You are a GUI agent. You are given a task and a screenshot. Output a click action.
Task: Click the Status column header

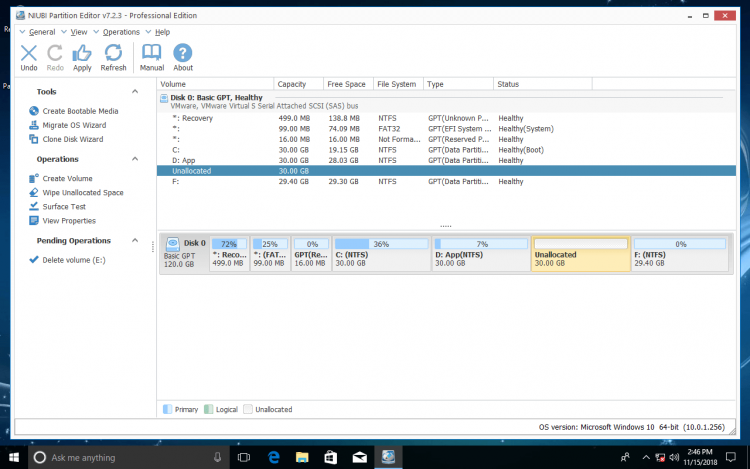tap(542, 84)
